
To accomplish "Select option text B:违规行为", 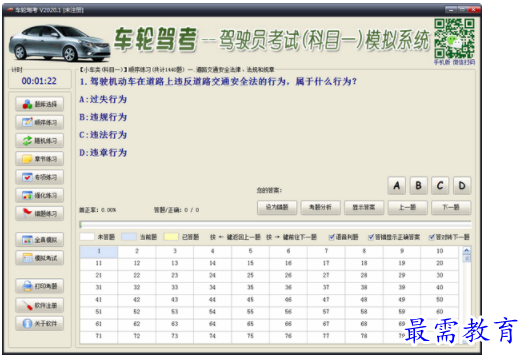I will click(x=103, y=117).
